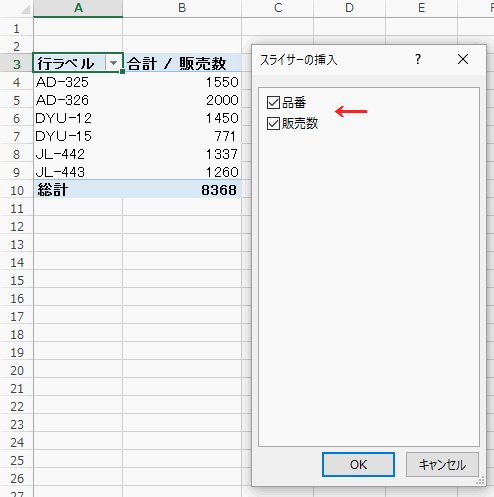Select the empty cell B14
This screenshot has width=494, height=497.
(x=182, y=262)
